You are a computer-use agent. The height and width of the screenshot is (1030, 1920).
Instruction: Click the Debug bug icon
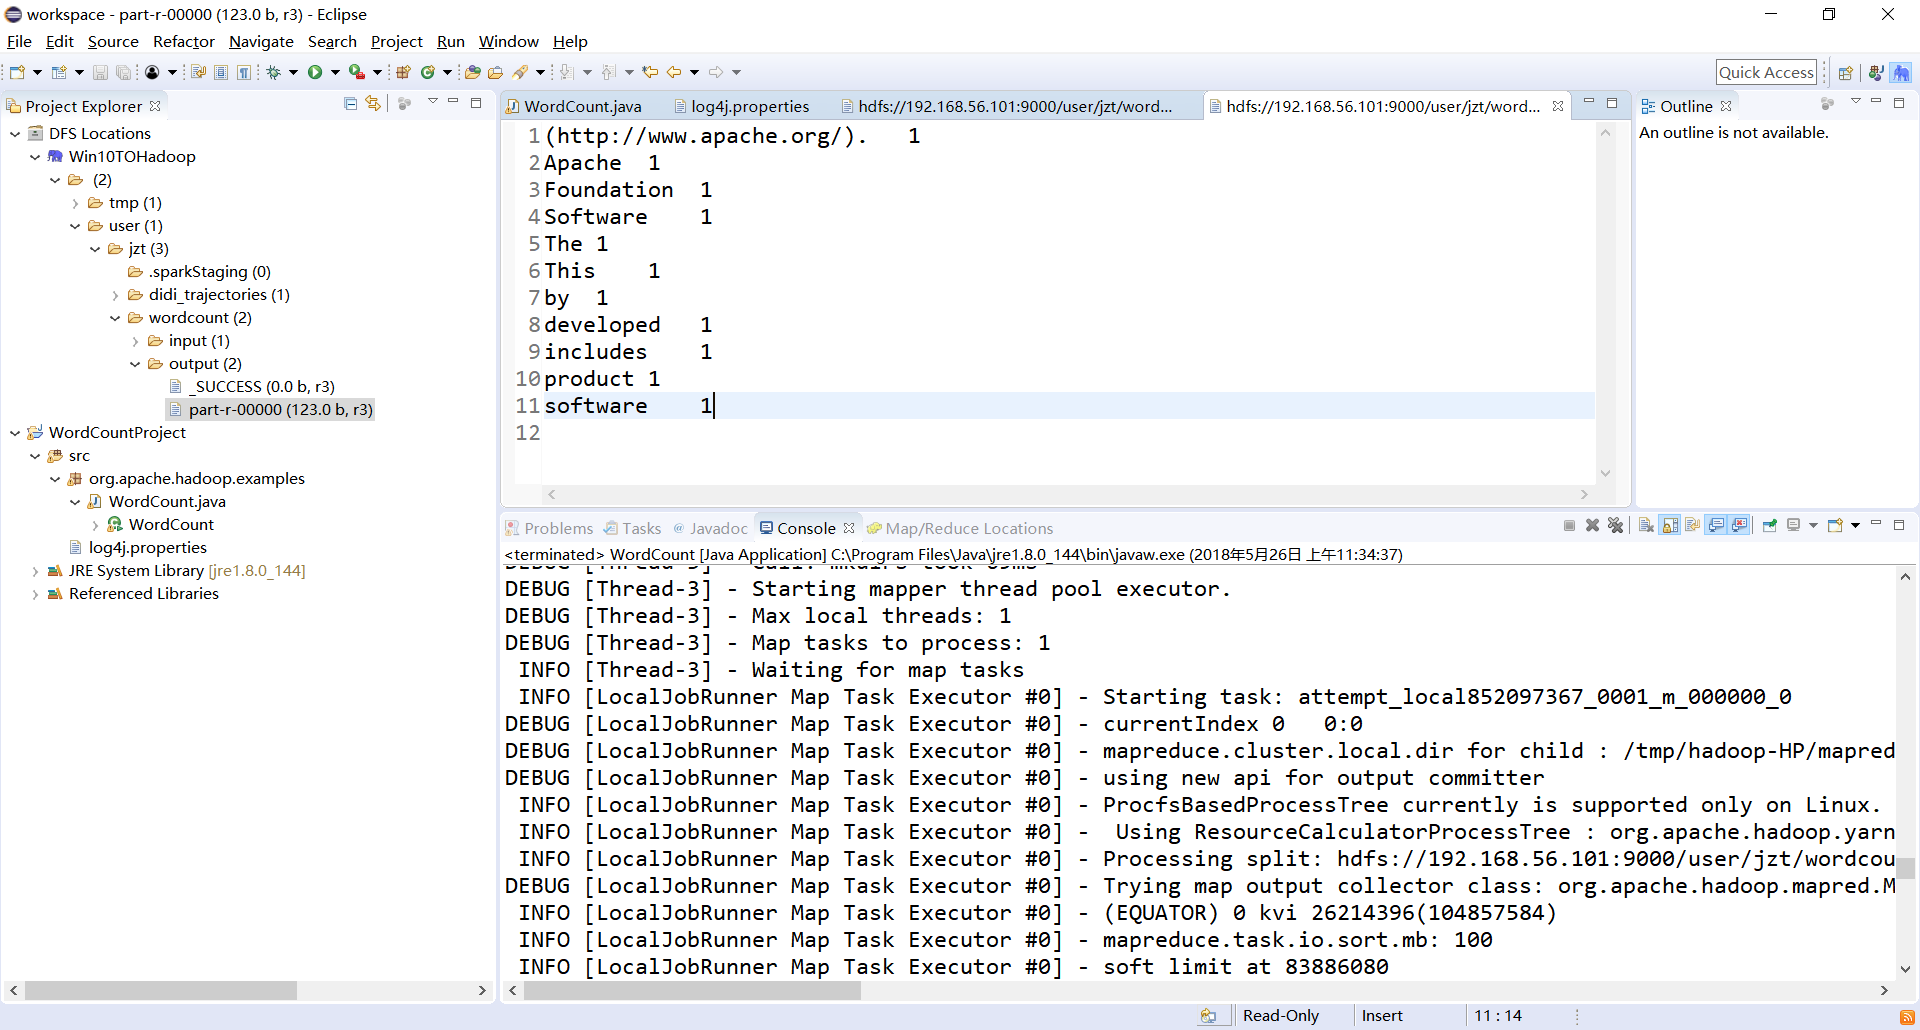point(273,72)
